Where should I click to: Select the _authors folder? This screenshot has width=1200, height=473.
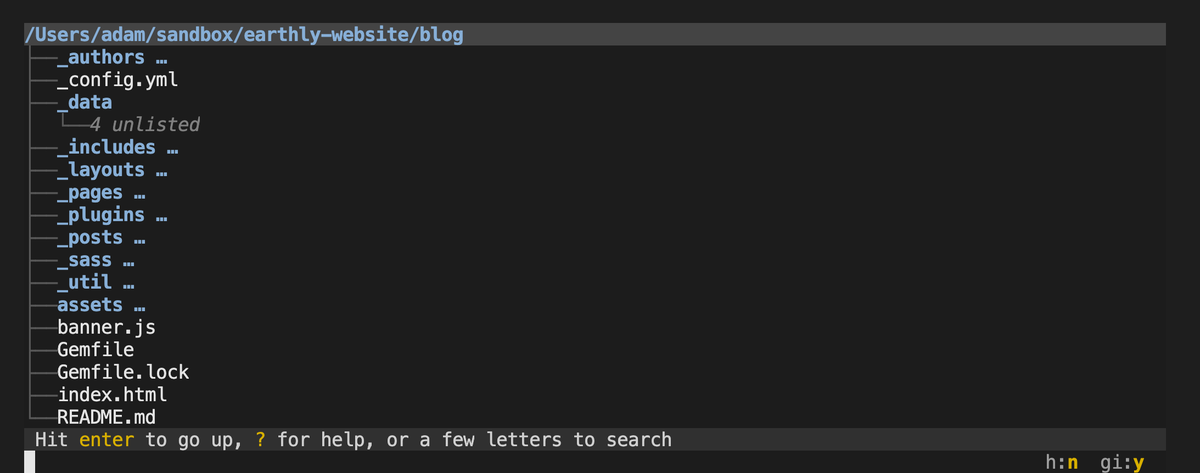[100, 58]
